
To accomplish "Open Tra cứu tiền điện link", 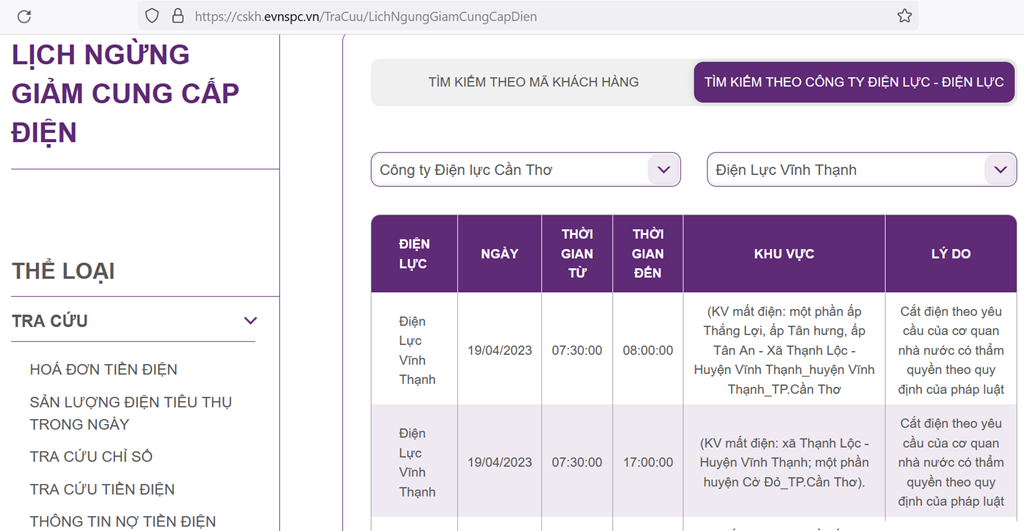I will (x=102, y=489).
